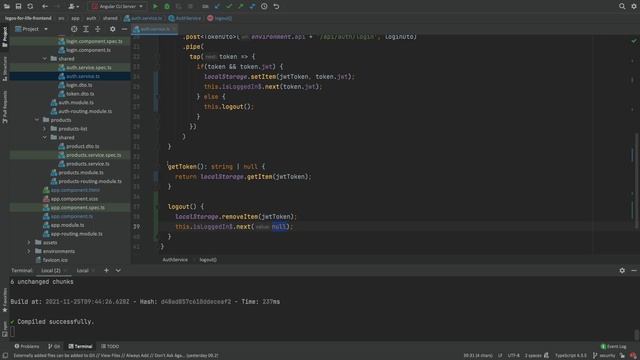Open Terminal panel gear settings

(622, 270)
